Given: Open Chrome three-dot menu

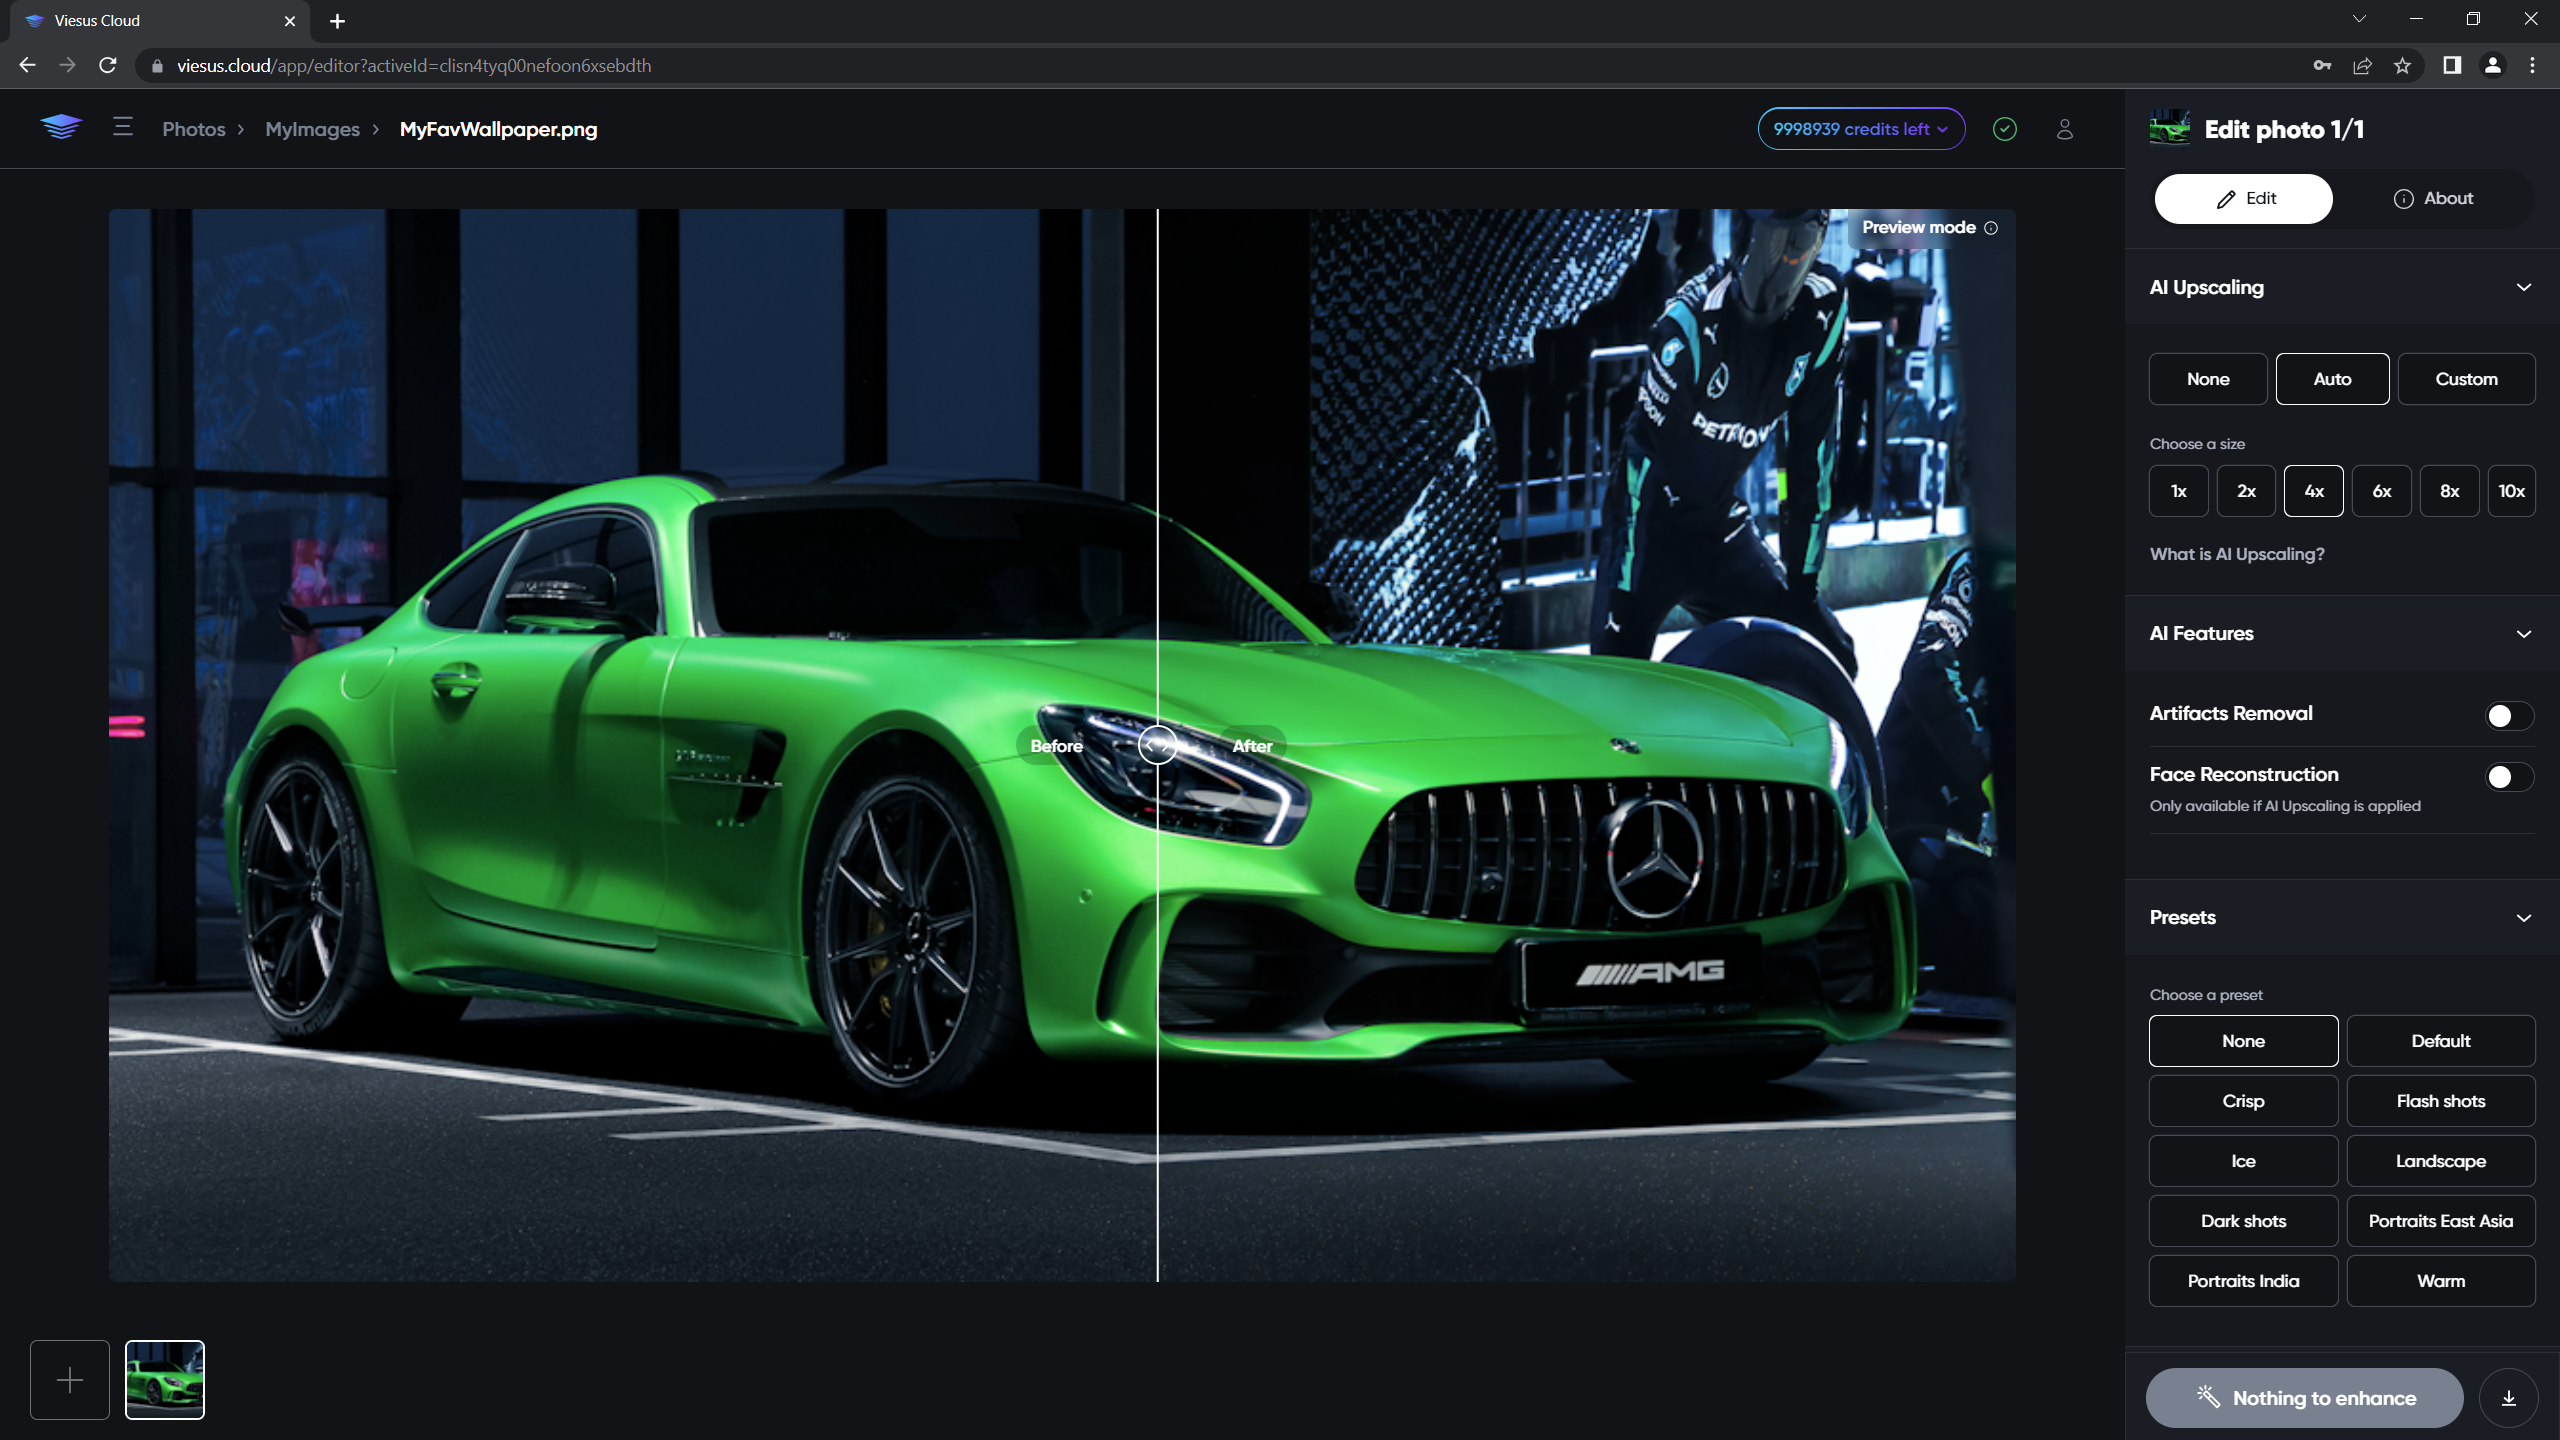Looking at the screenshot, I should point(2533,65).
